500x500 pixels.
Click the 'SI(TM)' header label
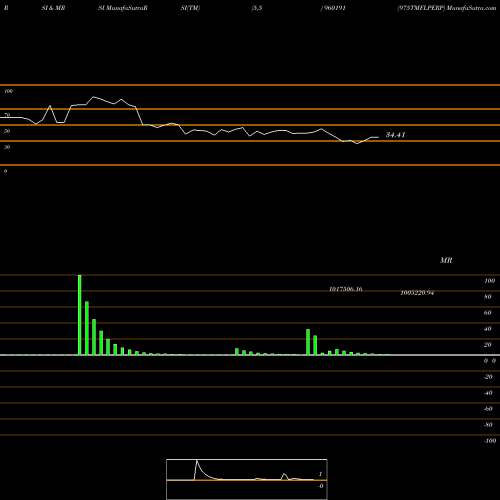tap(190, 8)
